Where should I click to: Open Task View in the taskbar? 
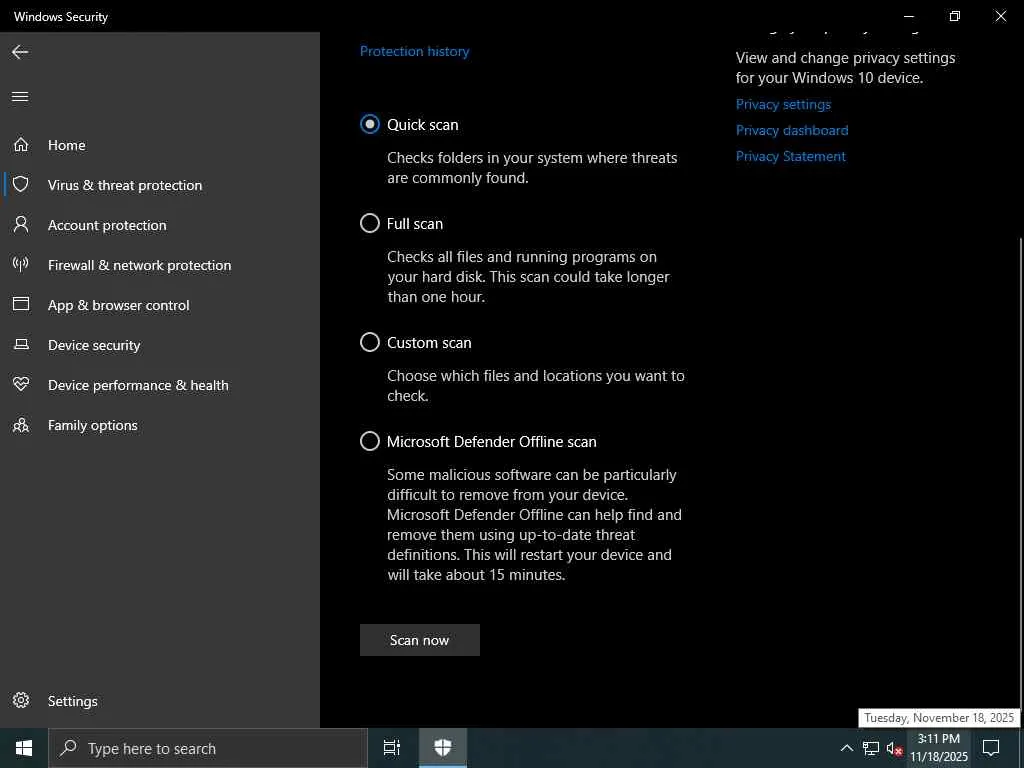click(392, 748)
